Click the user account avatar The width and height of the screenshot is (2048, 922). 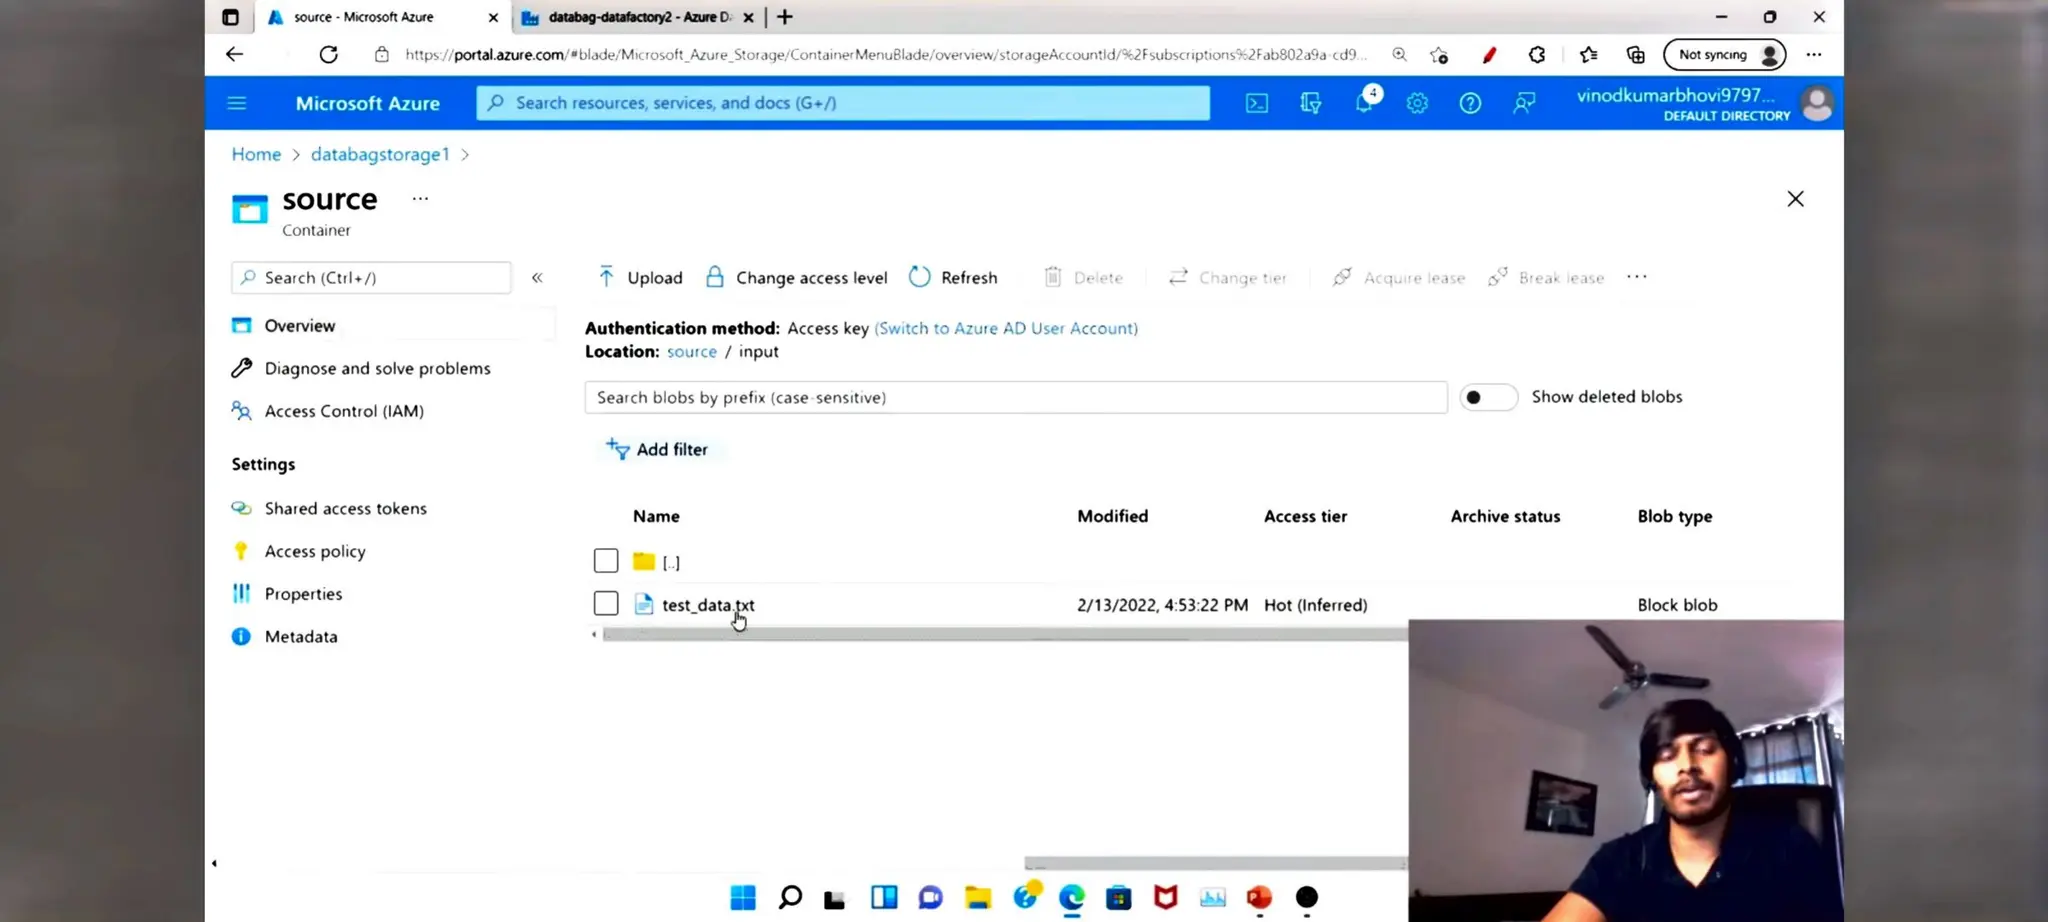tap(1817, 103)
